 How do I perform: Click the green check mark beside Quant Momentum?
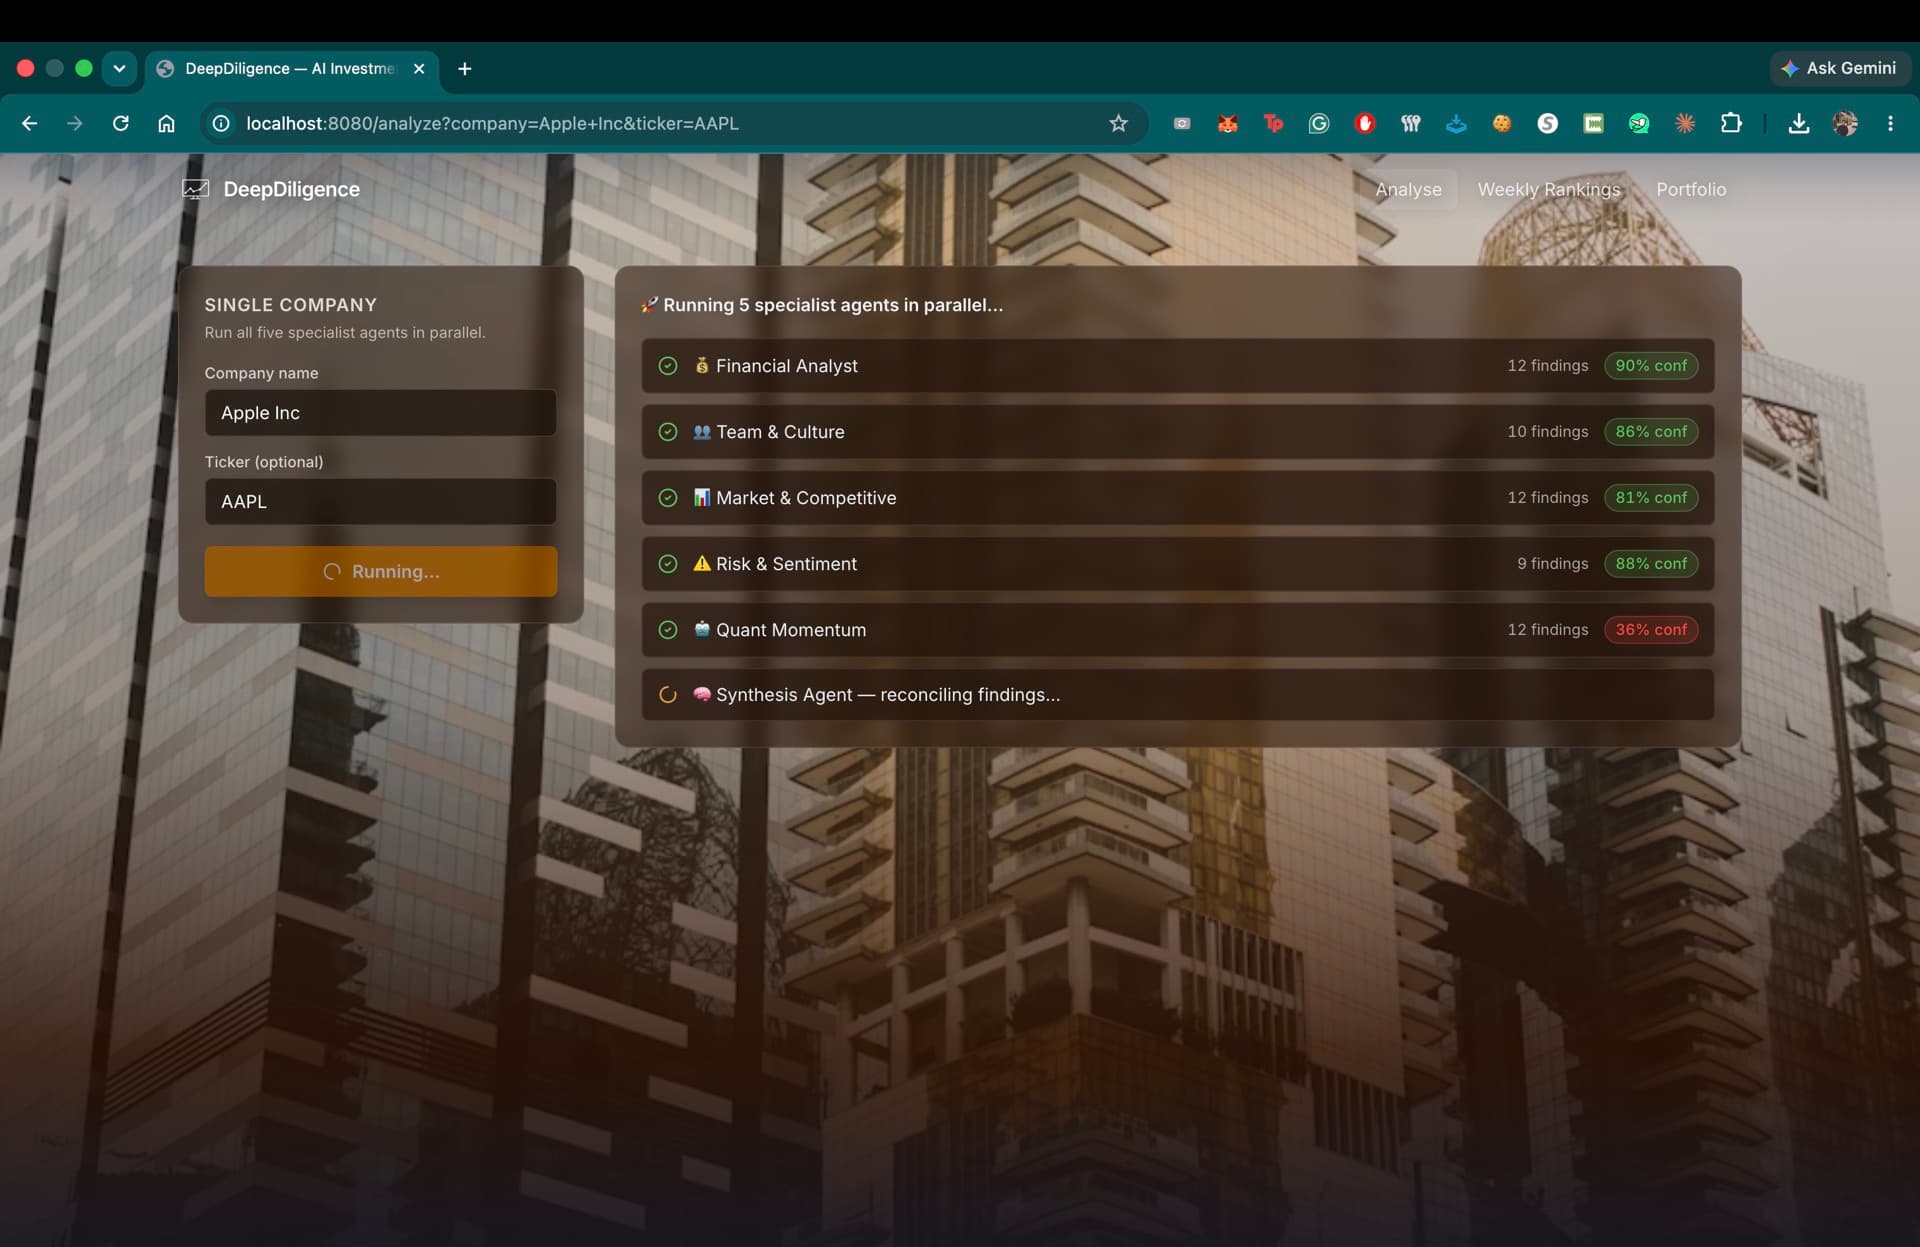point(668,630)
